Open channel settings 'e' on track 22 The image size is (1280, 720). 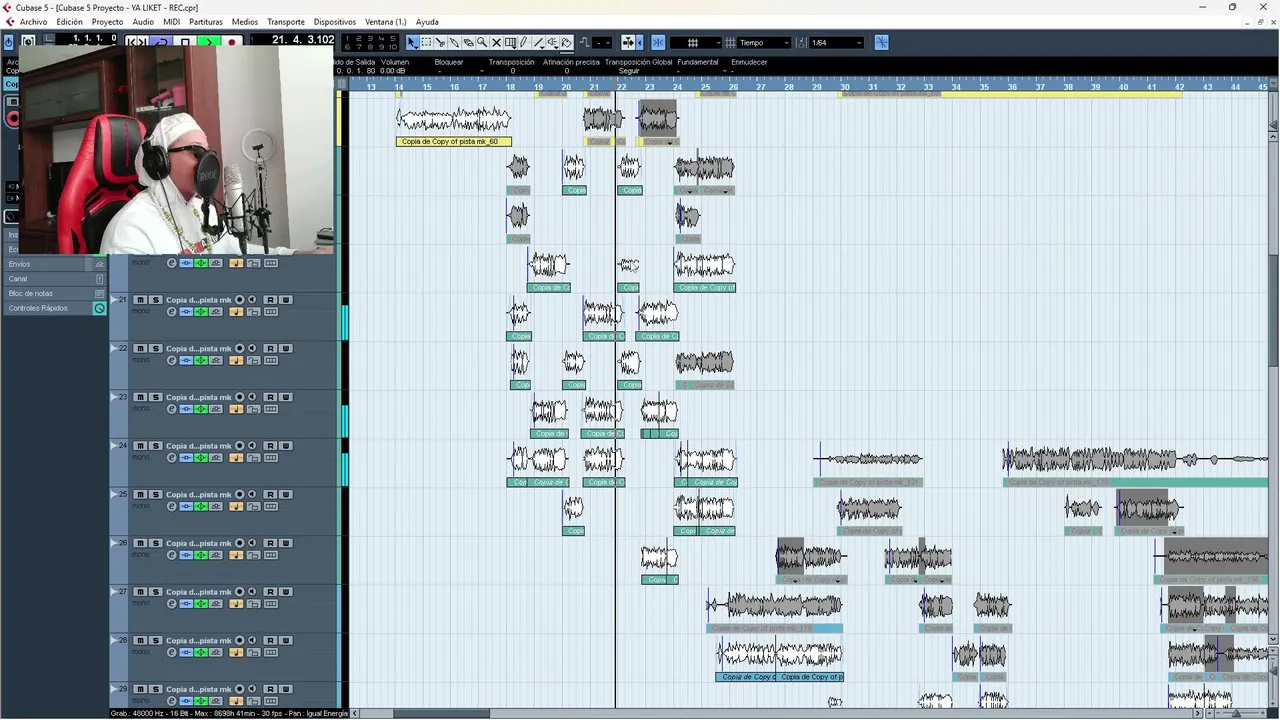[172, 361]
